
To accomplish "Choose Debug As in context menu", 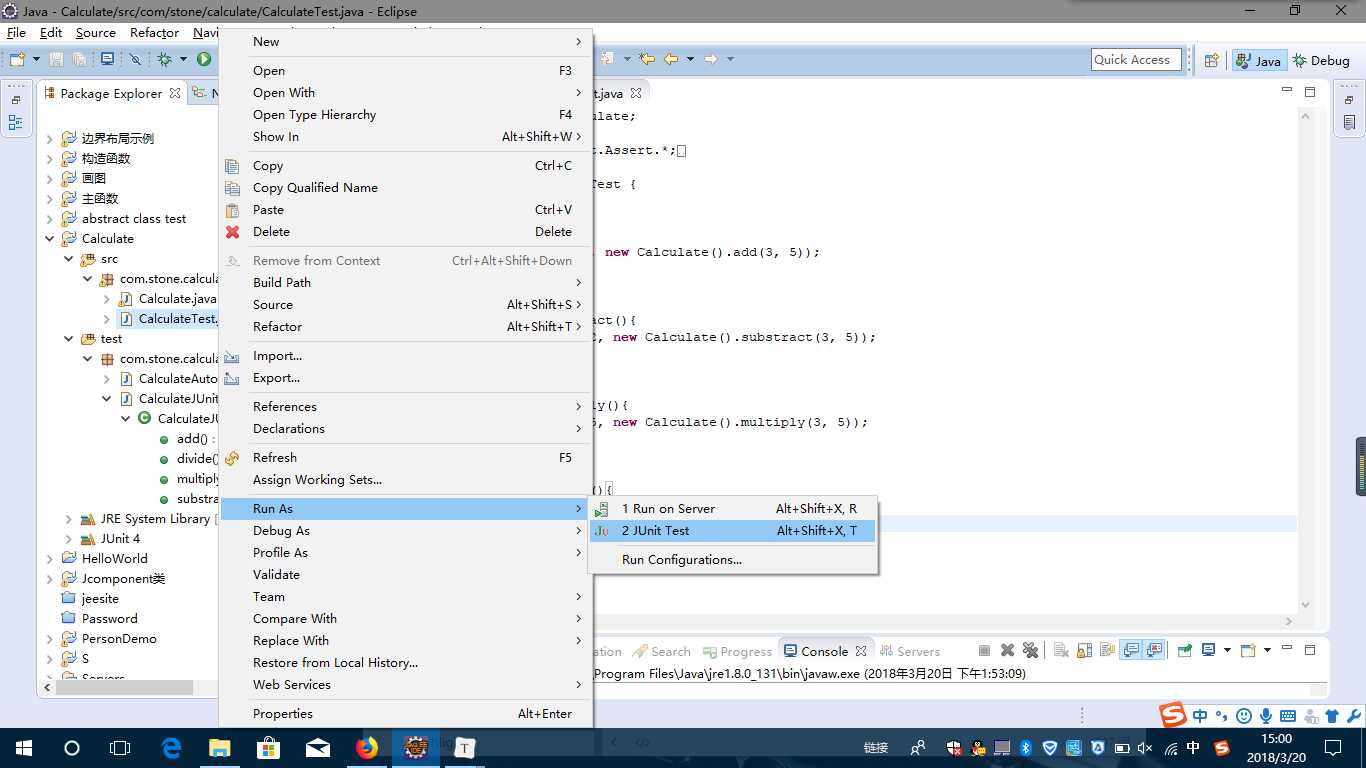I will point(406,531).
